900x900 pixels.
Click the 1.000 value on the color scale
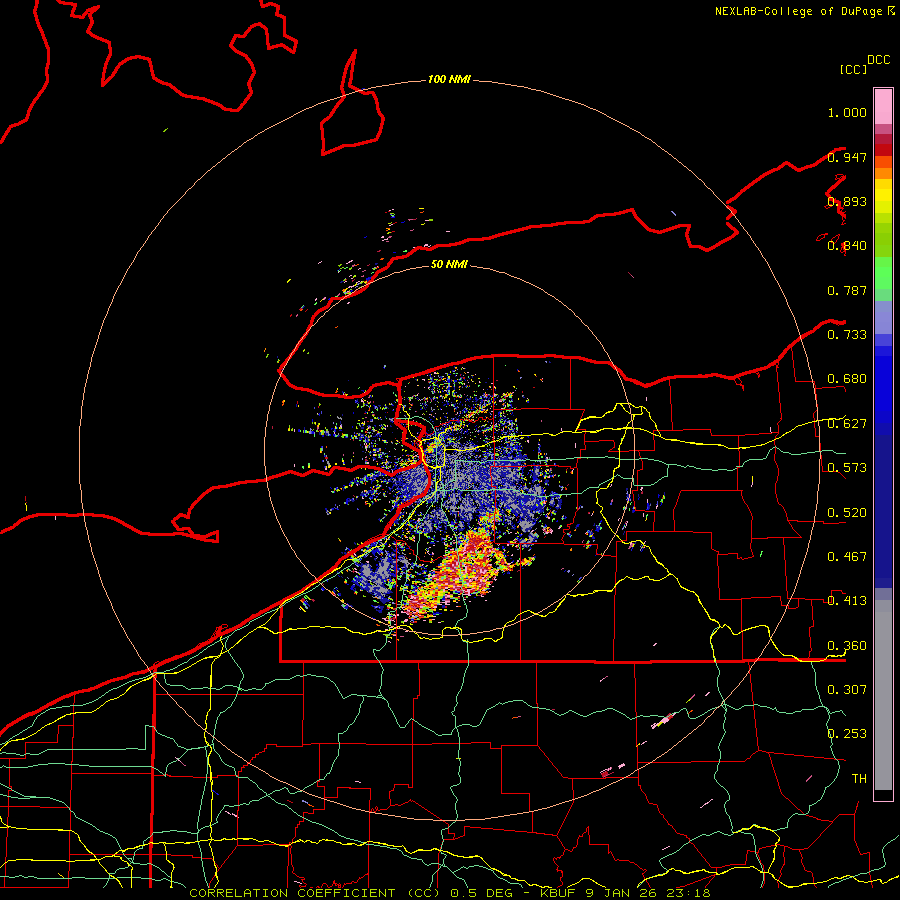point(847,112)
